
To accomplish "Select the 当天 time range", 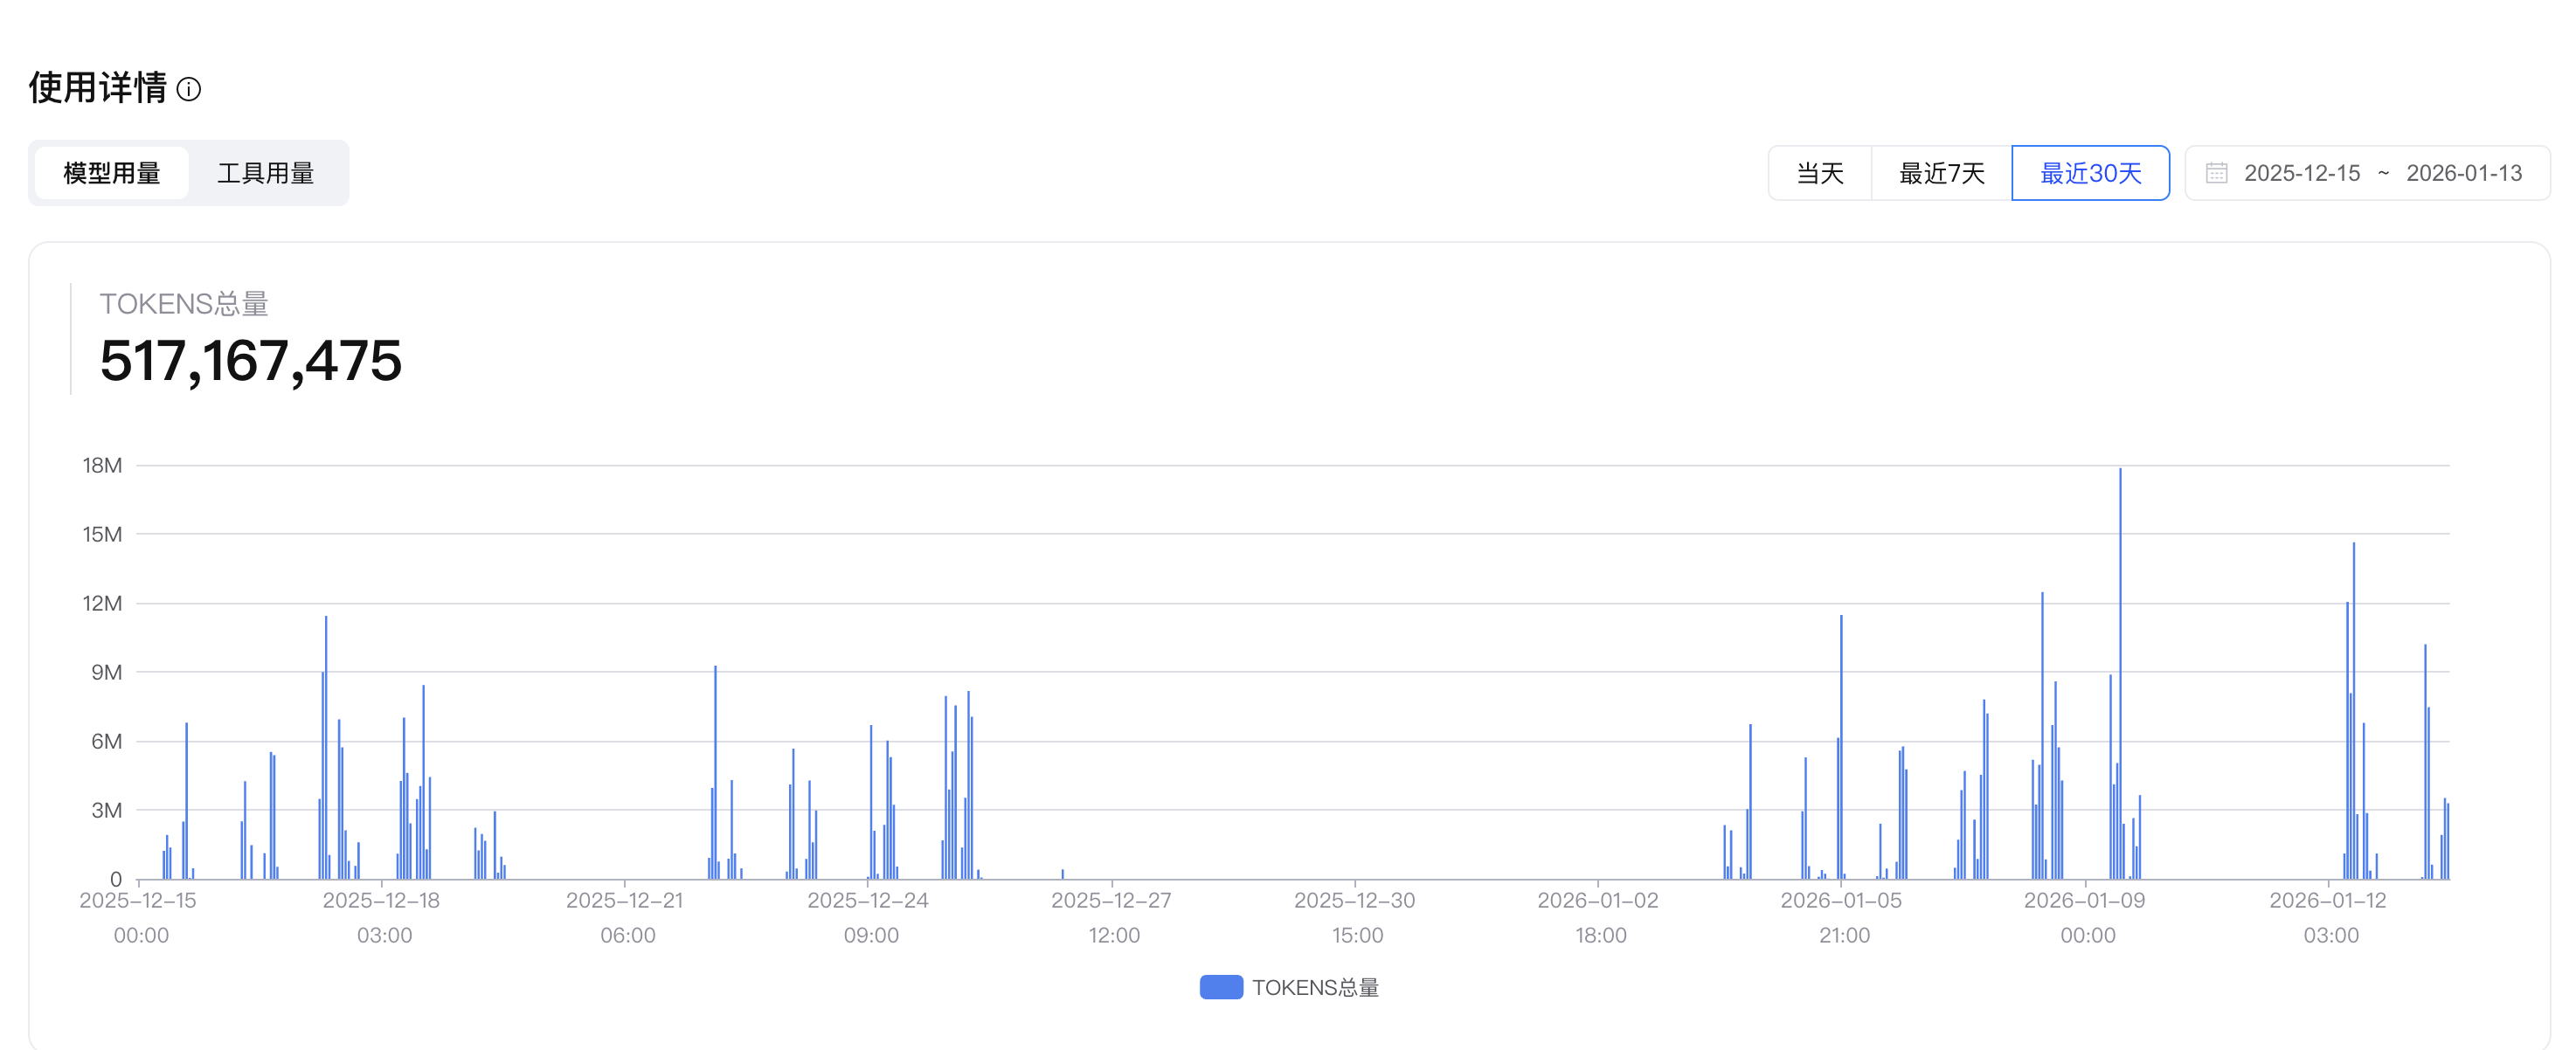I will coord(1819,173).
